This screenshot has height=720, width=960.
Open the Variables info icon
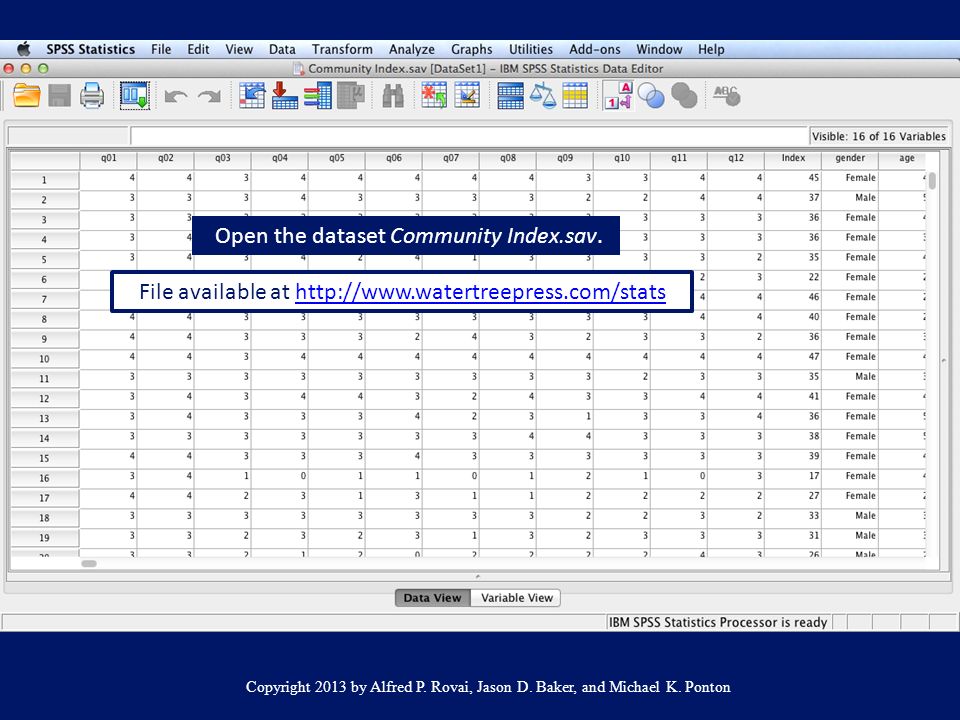[318, 96]
